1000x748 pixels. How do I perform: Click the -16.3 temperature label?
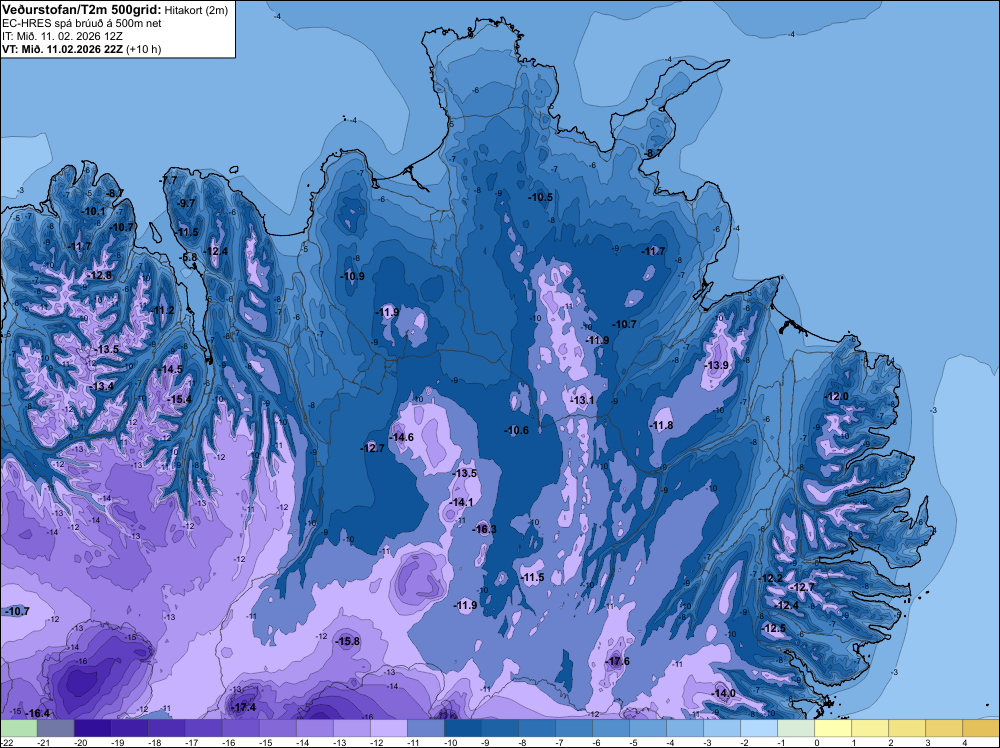pyautogui.click(x=484, y=529)
